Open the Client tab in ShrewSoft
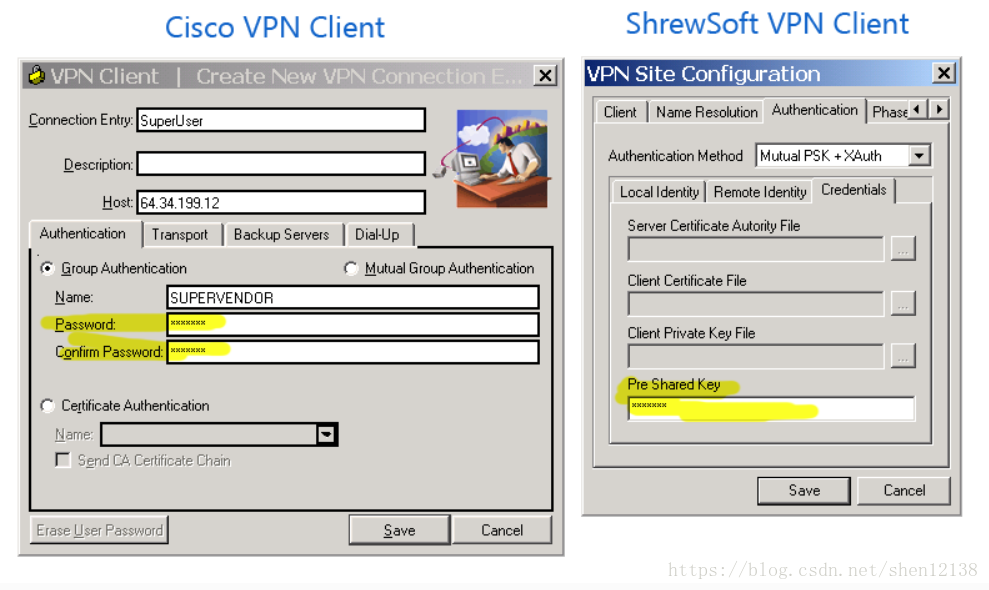The height and width of the screenshot is (590, 989). 620,112
